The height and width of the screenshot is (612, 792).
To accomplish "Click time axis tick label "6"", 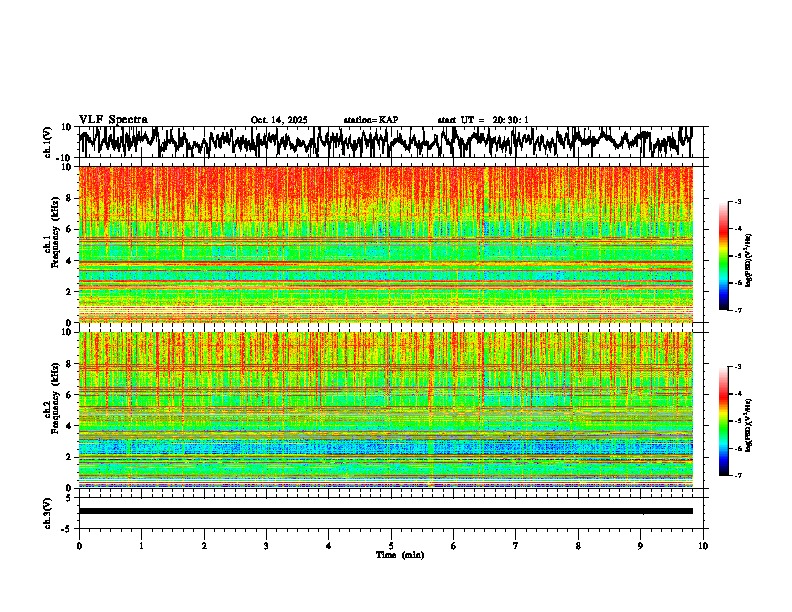I will pyautogui.click(x=454, y=546).
